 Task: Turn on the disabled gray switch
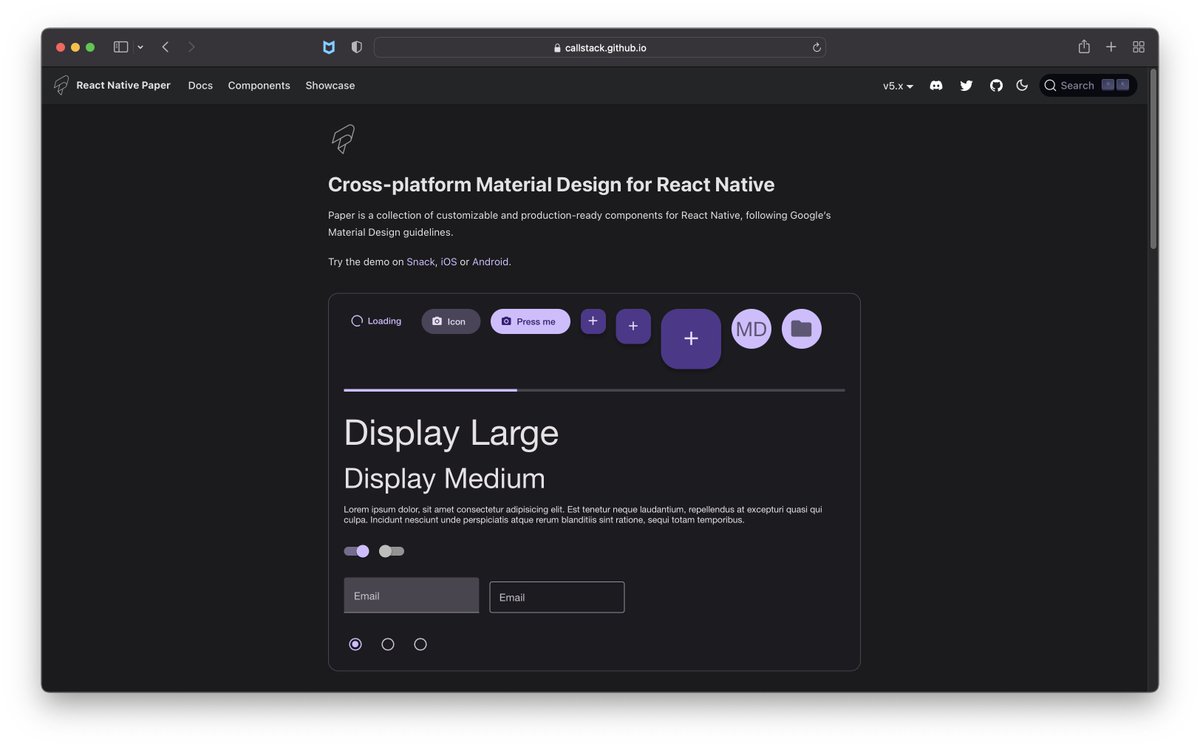click(392, 551)
